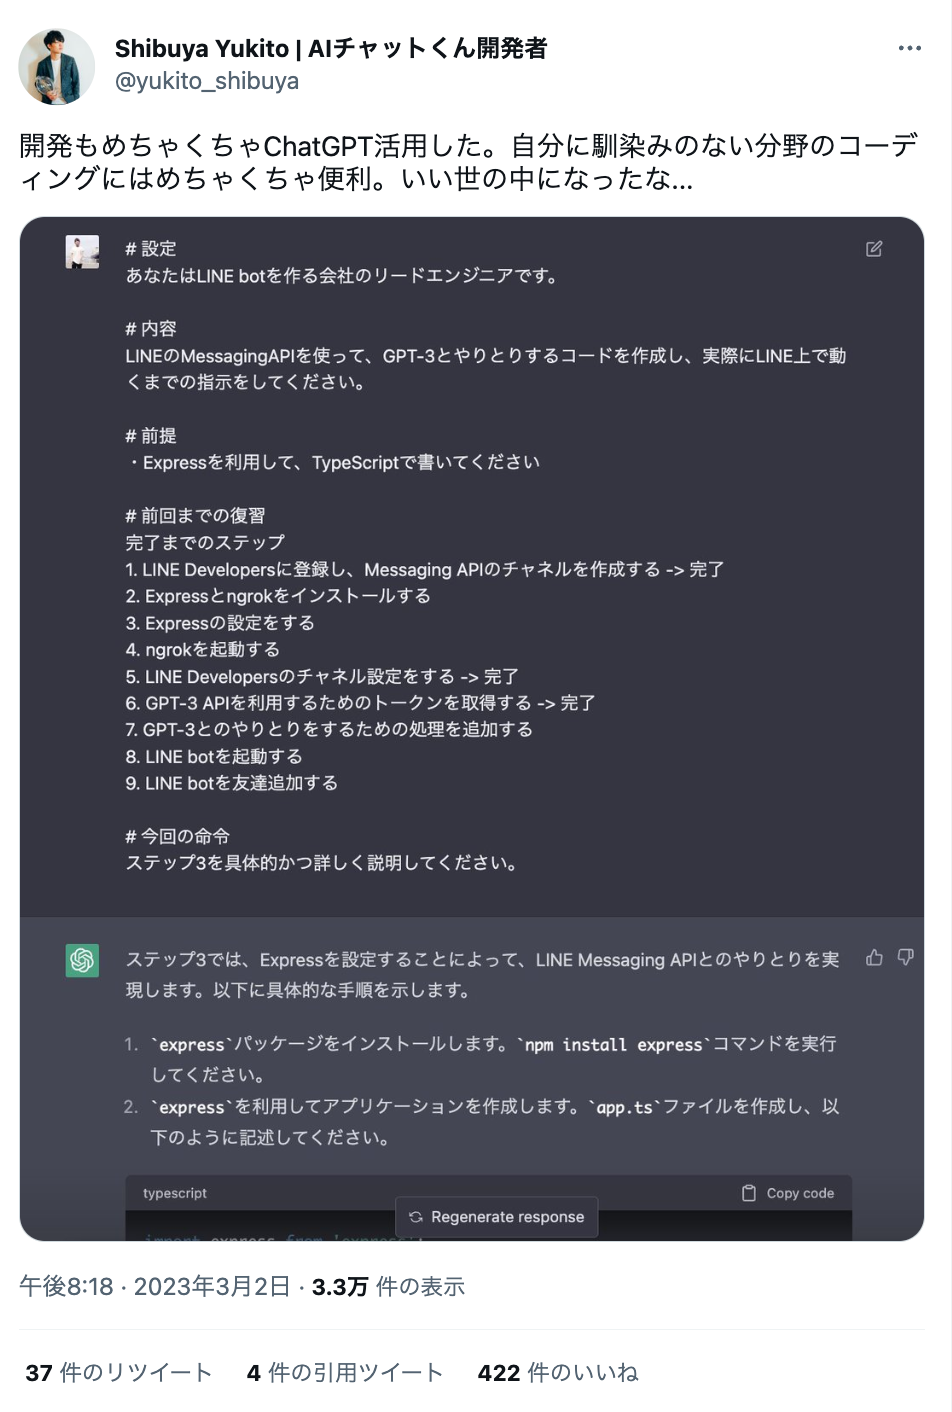952x1412 pixels.
Task: Click Shibuya Yukito's profile picture
Action: (57, 66)
